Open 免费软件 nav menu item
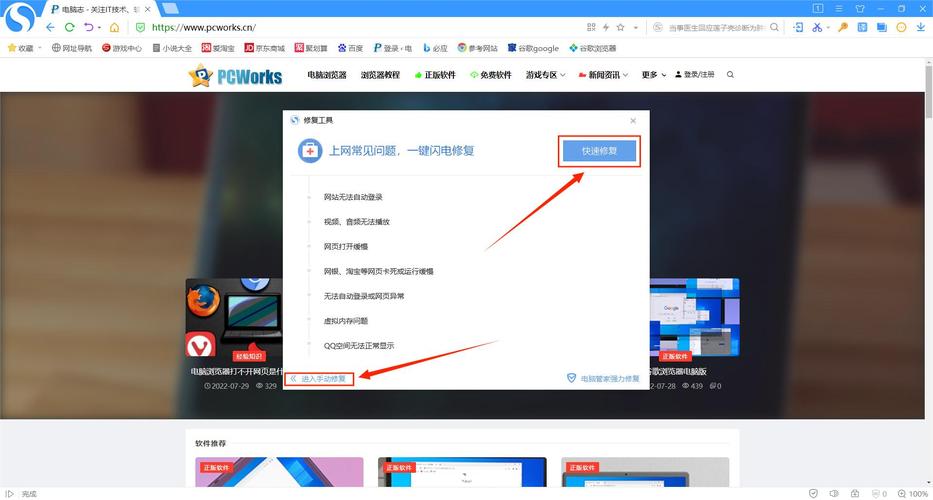933x500 pixels. [x=491, y=75]
